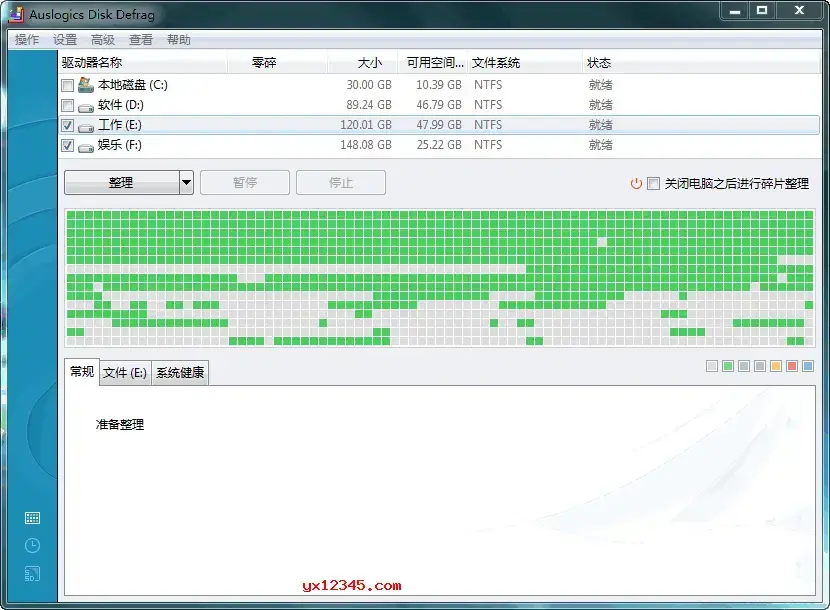830x610 pixels.
Task: Select the 工作 (E:) drive name
Action: tap(120, 125)
